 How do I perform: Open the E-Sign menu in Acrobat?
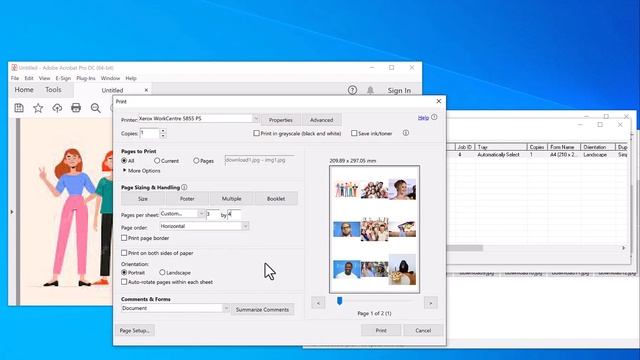63,78
